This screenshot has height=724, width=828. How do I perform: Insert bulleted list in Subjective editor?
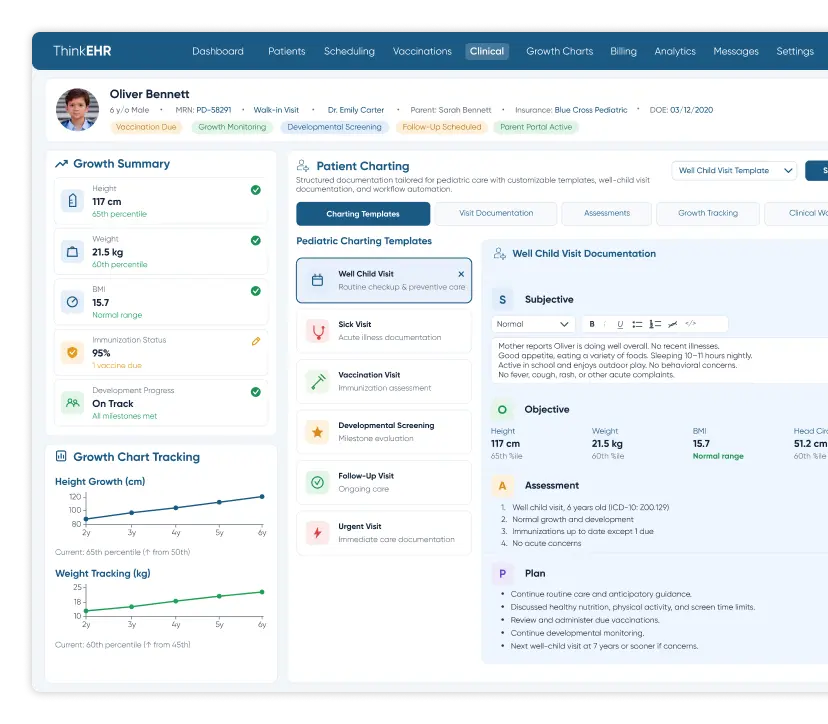(x=637, y=324)
